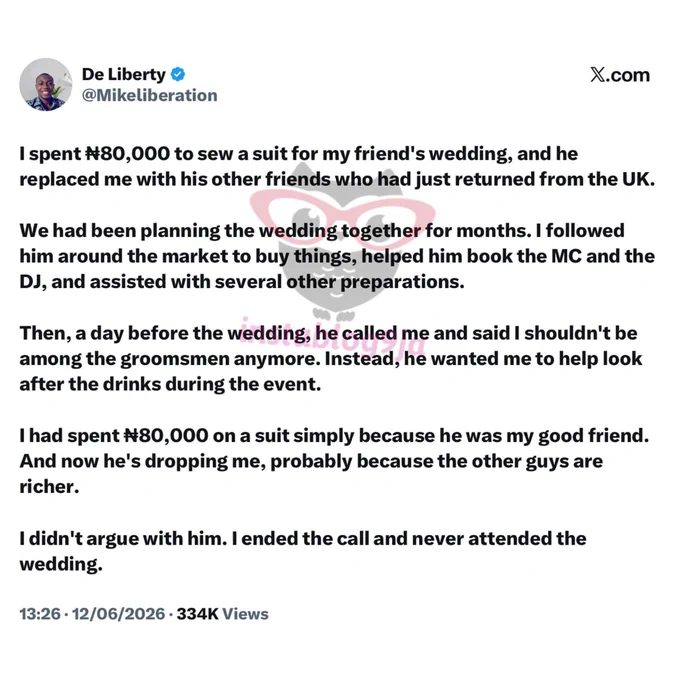Click the 12/06/2026 post date
680x680 pixels.
118,614
